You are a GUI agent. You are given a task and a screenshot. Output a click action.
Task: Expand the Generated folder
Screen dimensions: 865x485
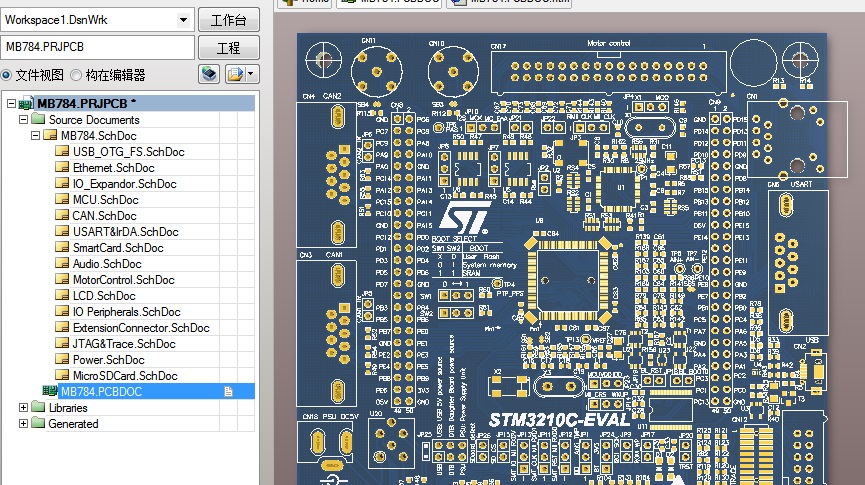click(x=23, y=424)
